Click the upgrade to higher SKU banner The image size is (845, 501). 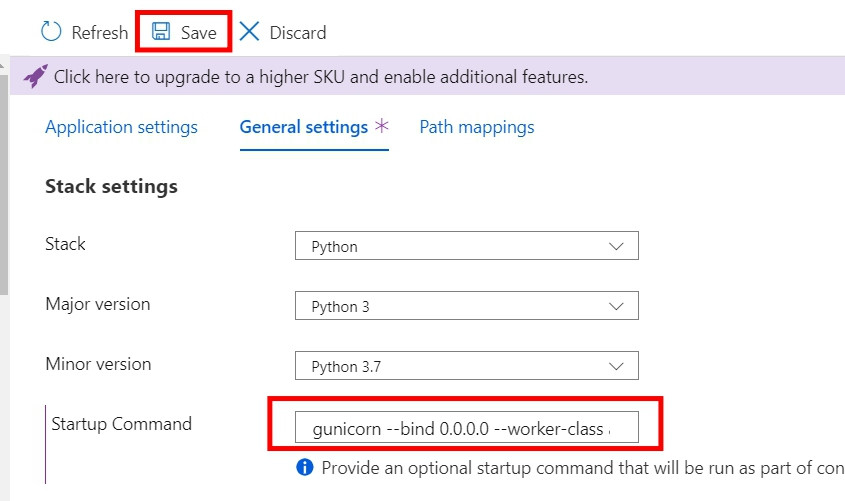[x=320, y=76]
